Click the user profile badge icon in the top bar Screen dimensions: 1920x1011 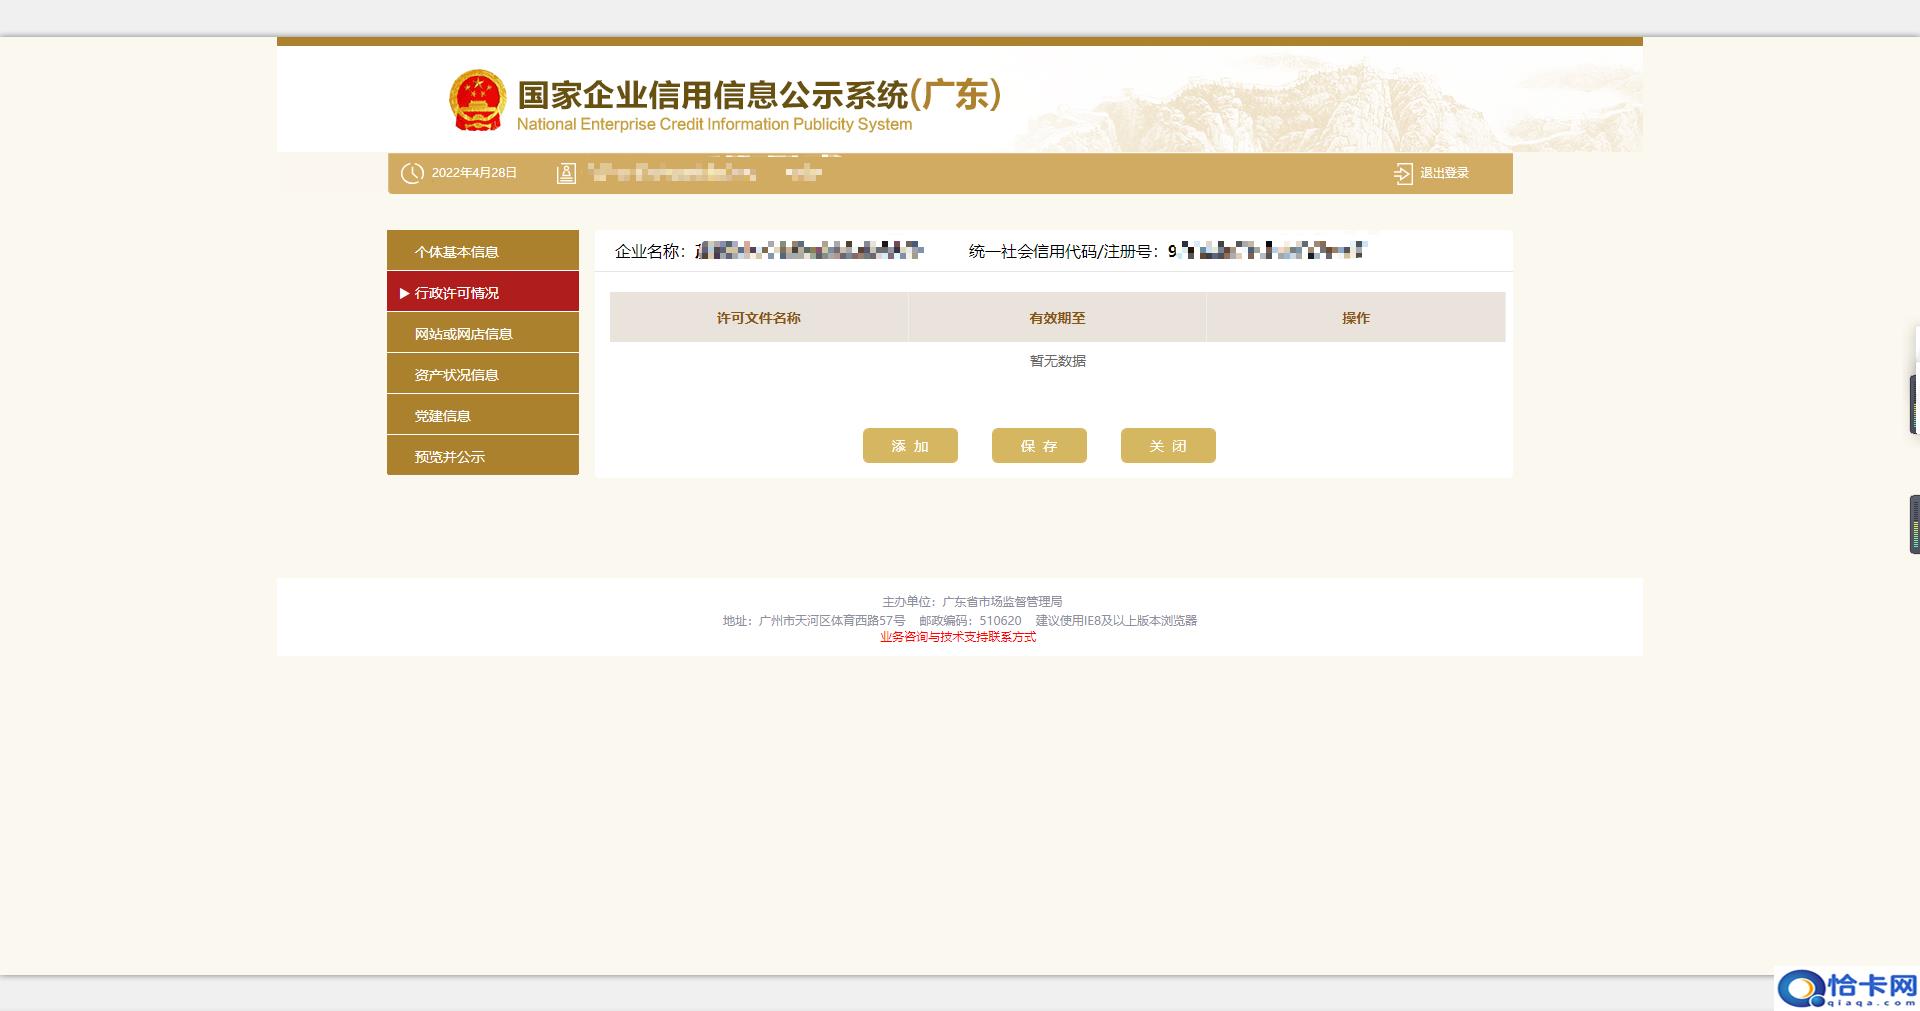tap(566, 172)
